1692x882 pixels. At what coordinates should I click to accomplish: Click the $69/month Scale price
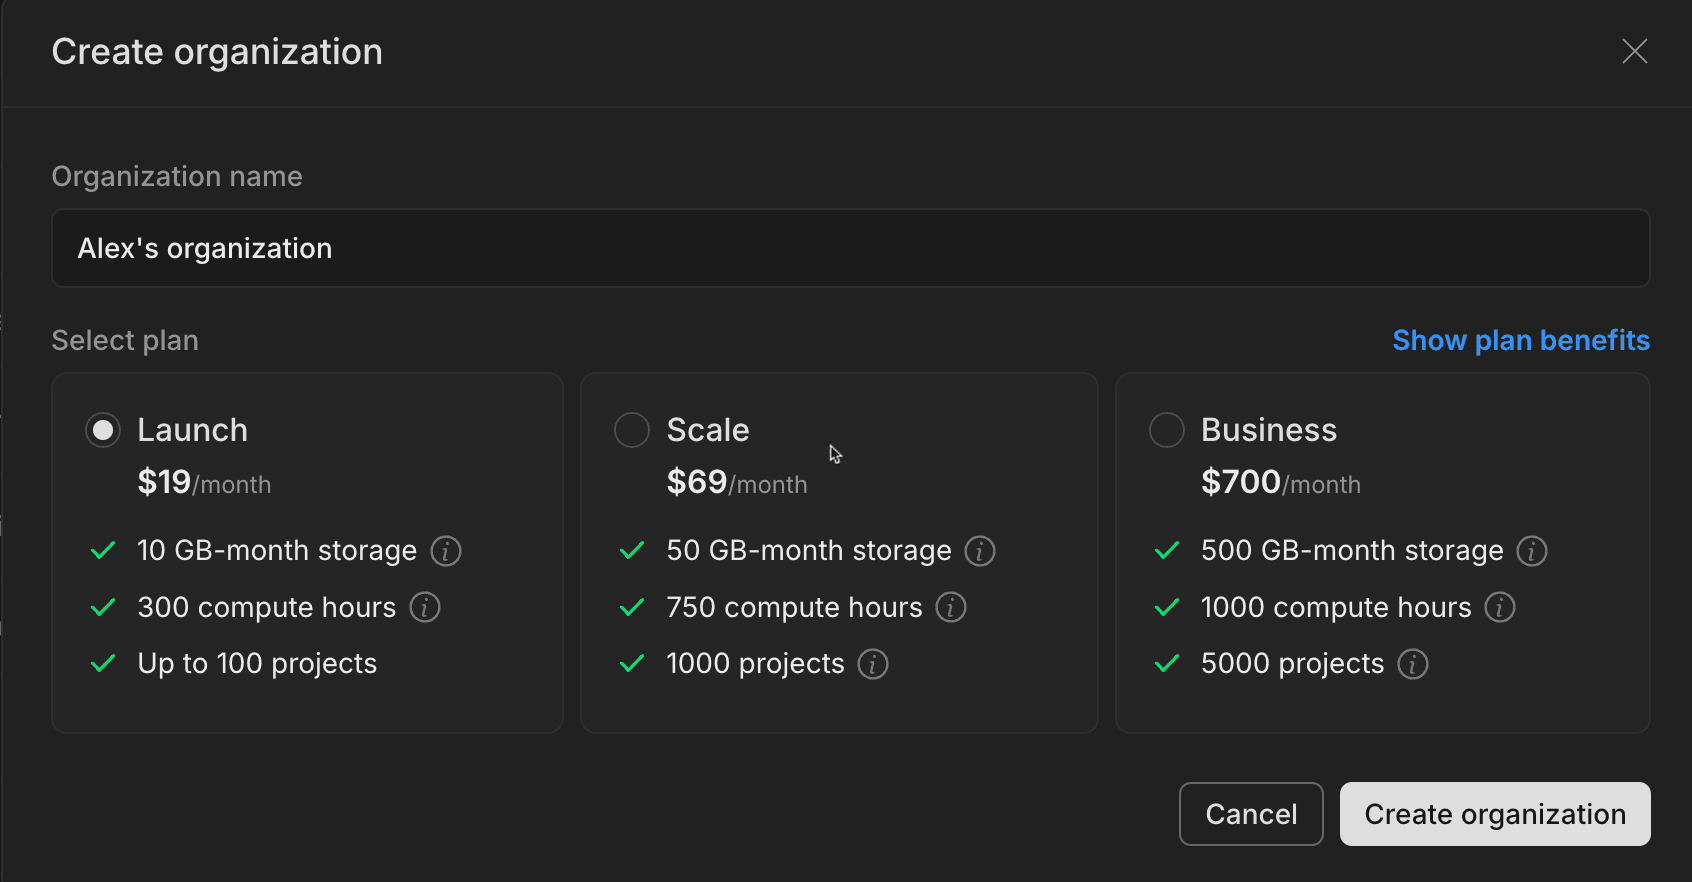pyautogui.click(x=737, y=483)
